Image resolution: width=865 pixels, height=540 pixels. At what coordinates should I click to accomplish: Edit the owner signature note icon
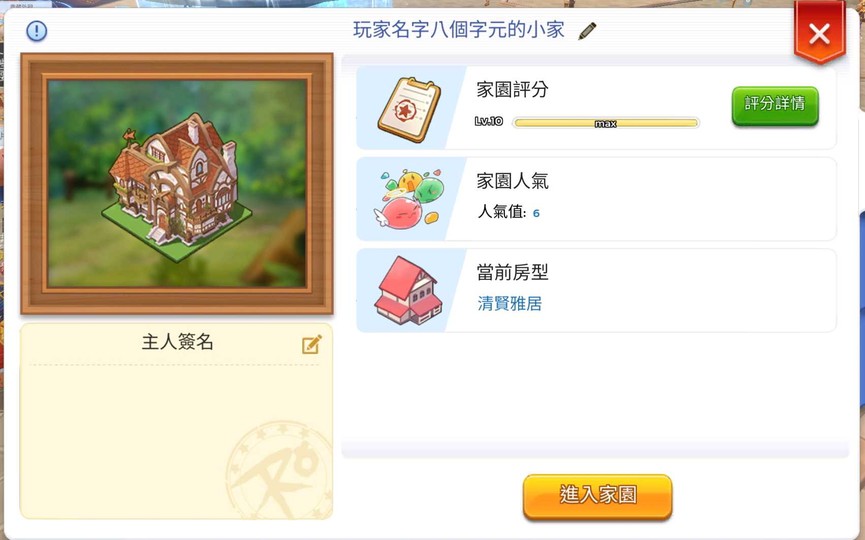(312, 344)
